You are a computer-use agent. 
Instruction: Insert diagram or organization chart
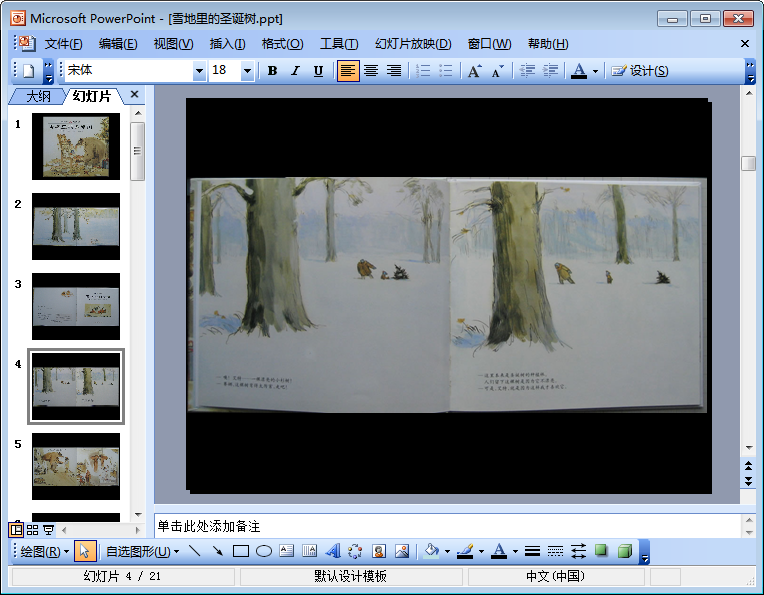click(355, 551)
